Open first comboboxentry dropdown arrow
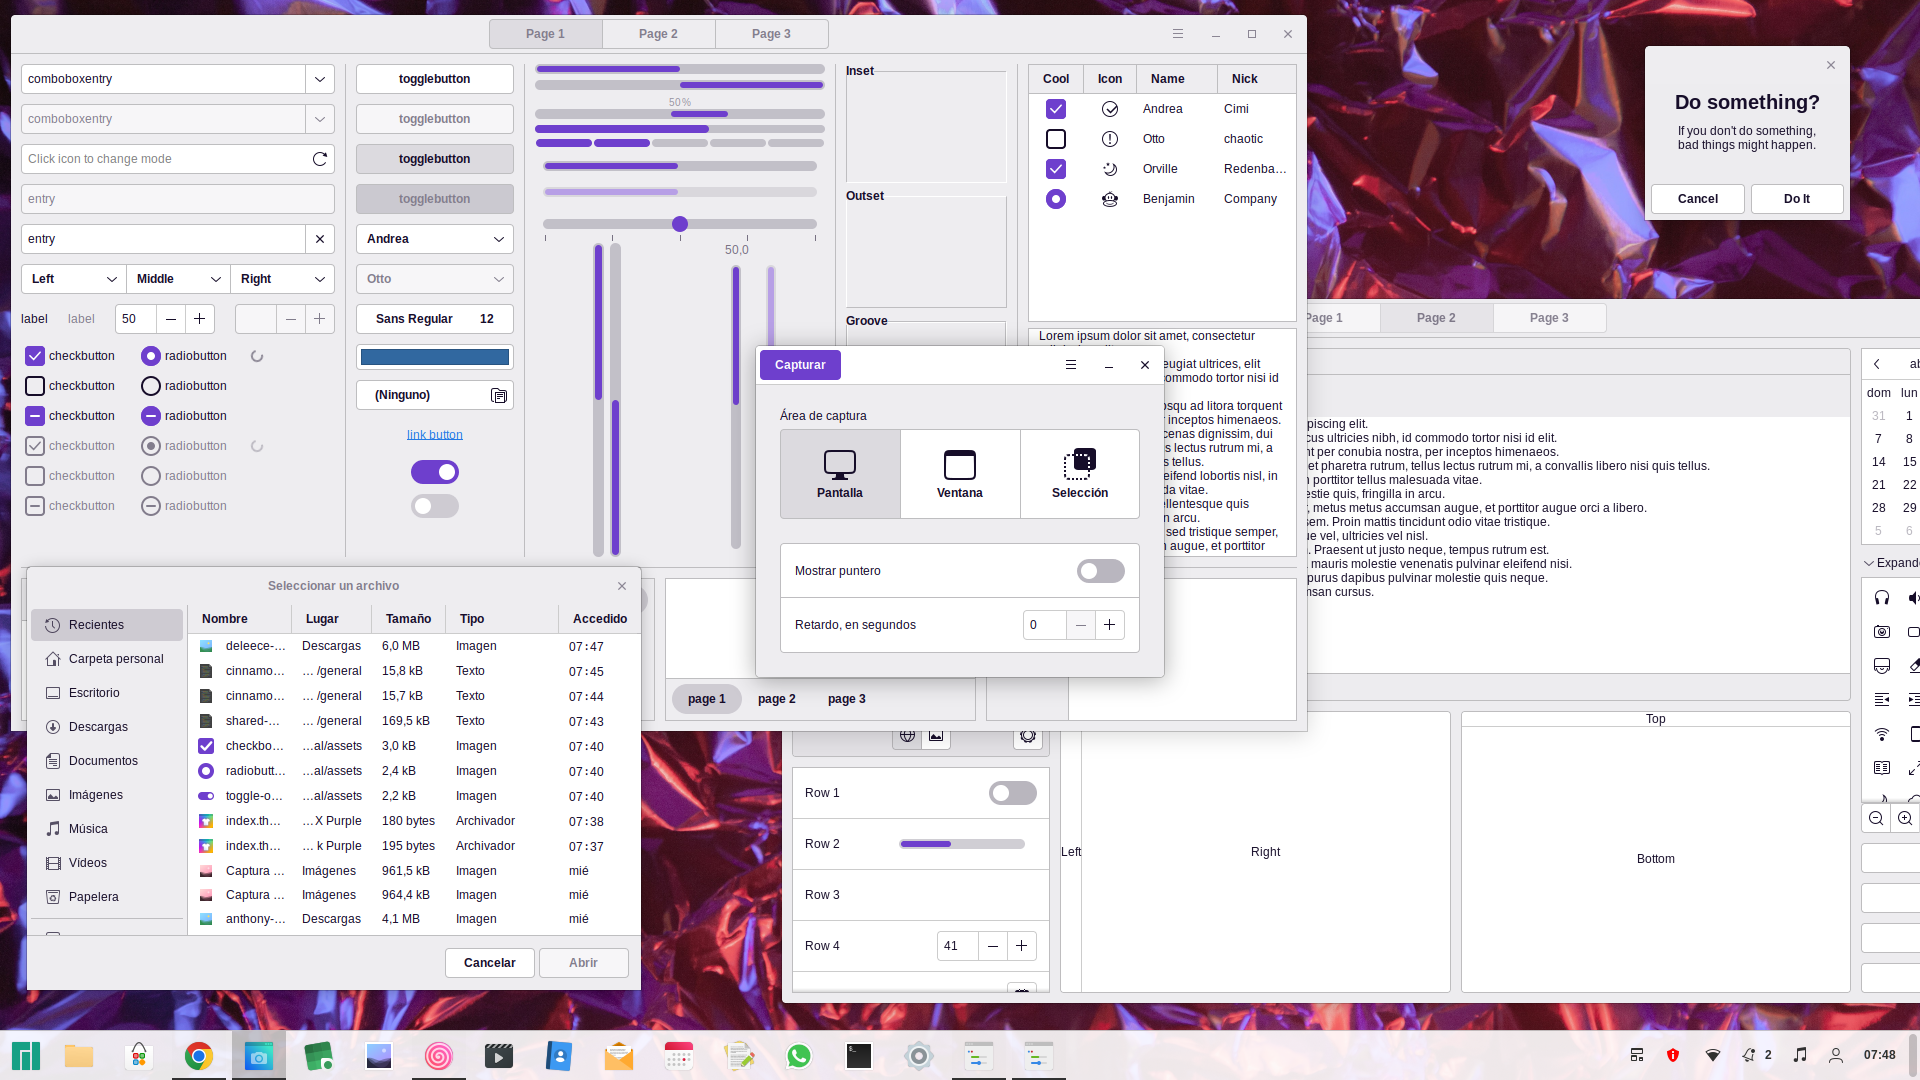Viewport: 1920px width, 1080px height. [320, 79]
